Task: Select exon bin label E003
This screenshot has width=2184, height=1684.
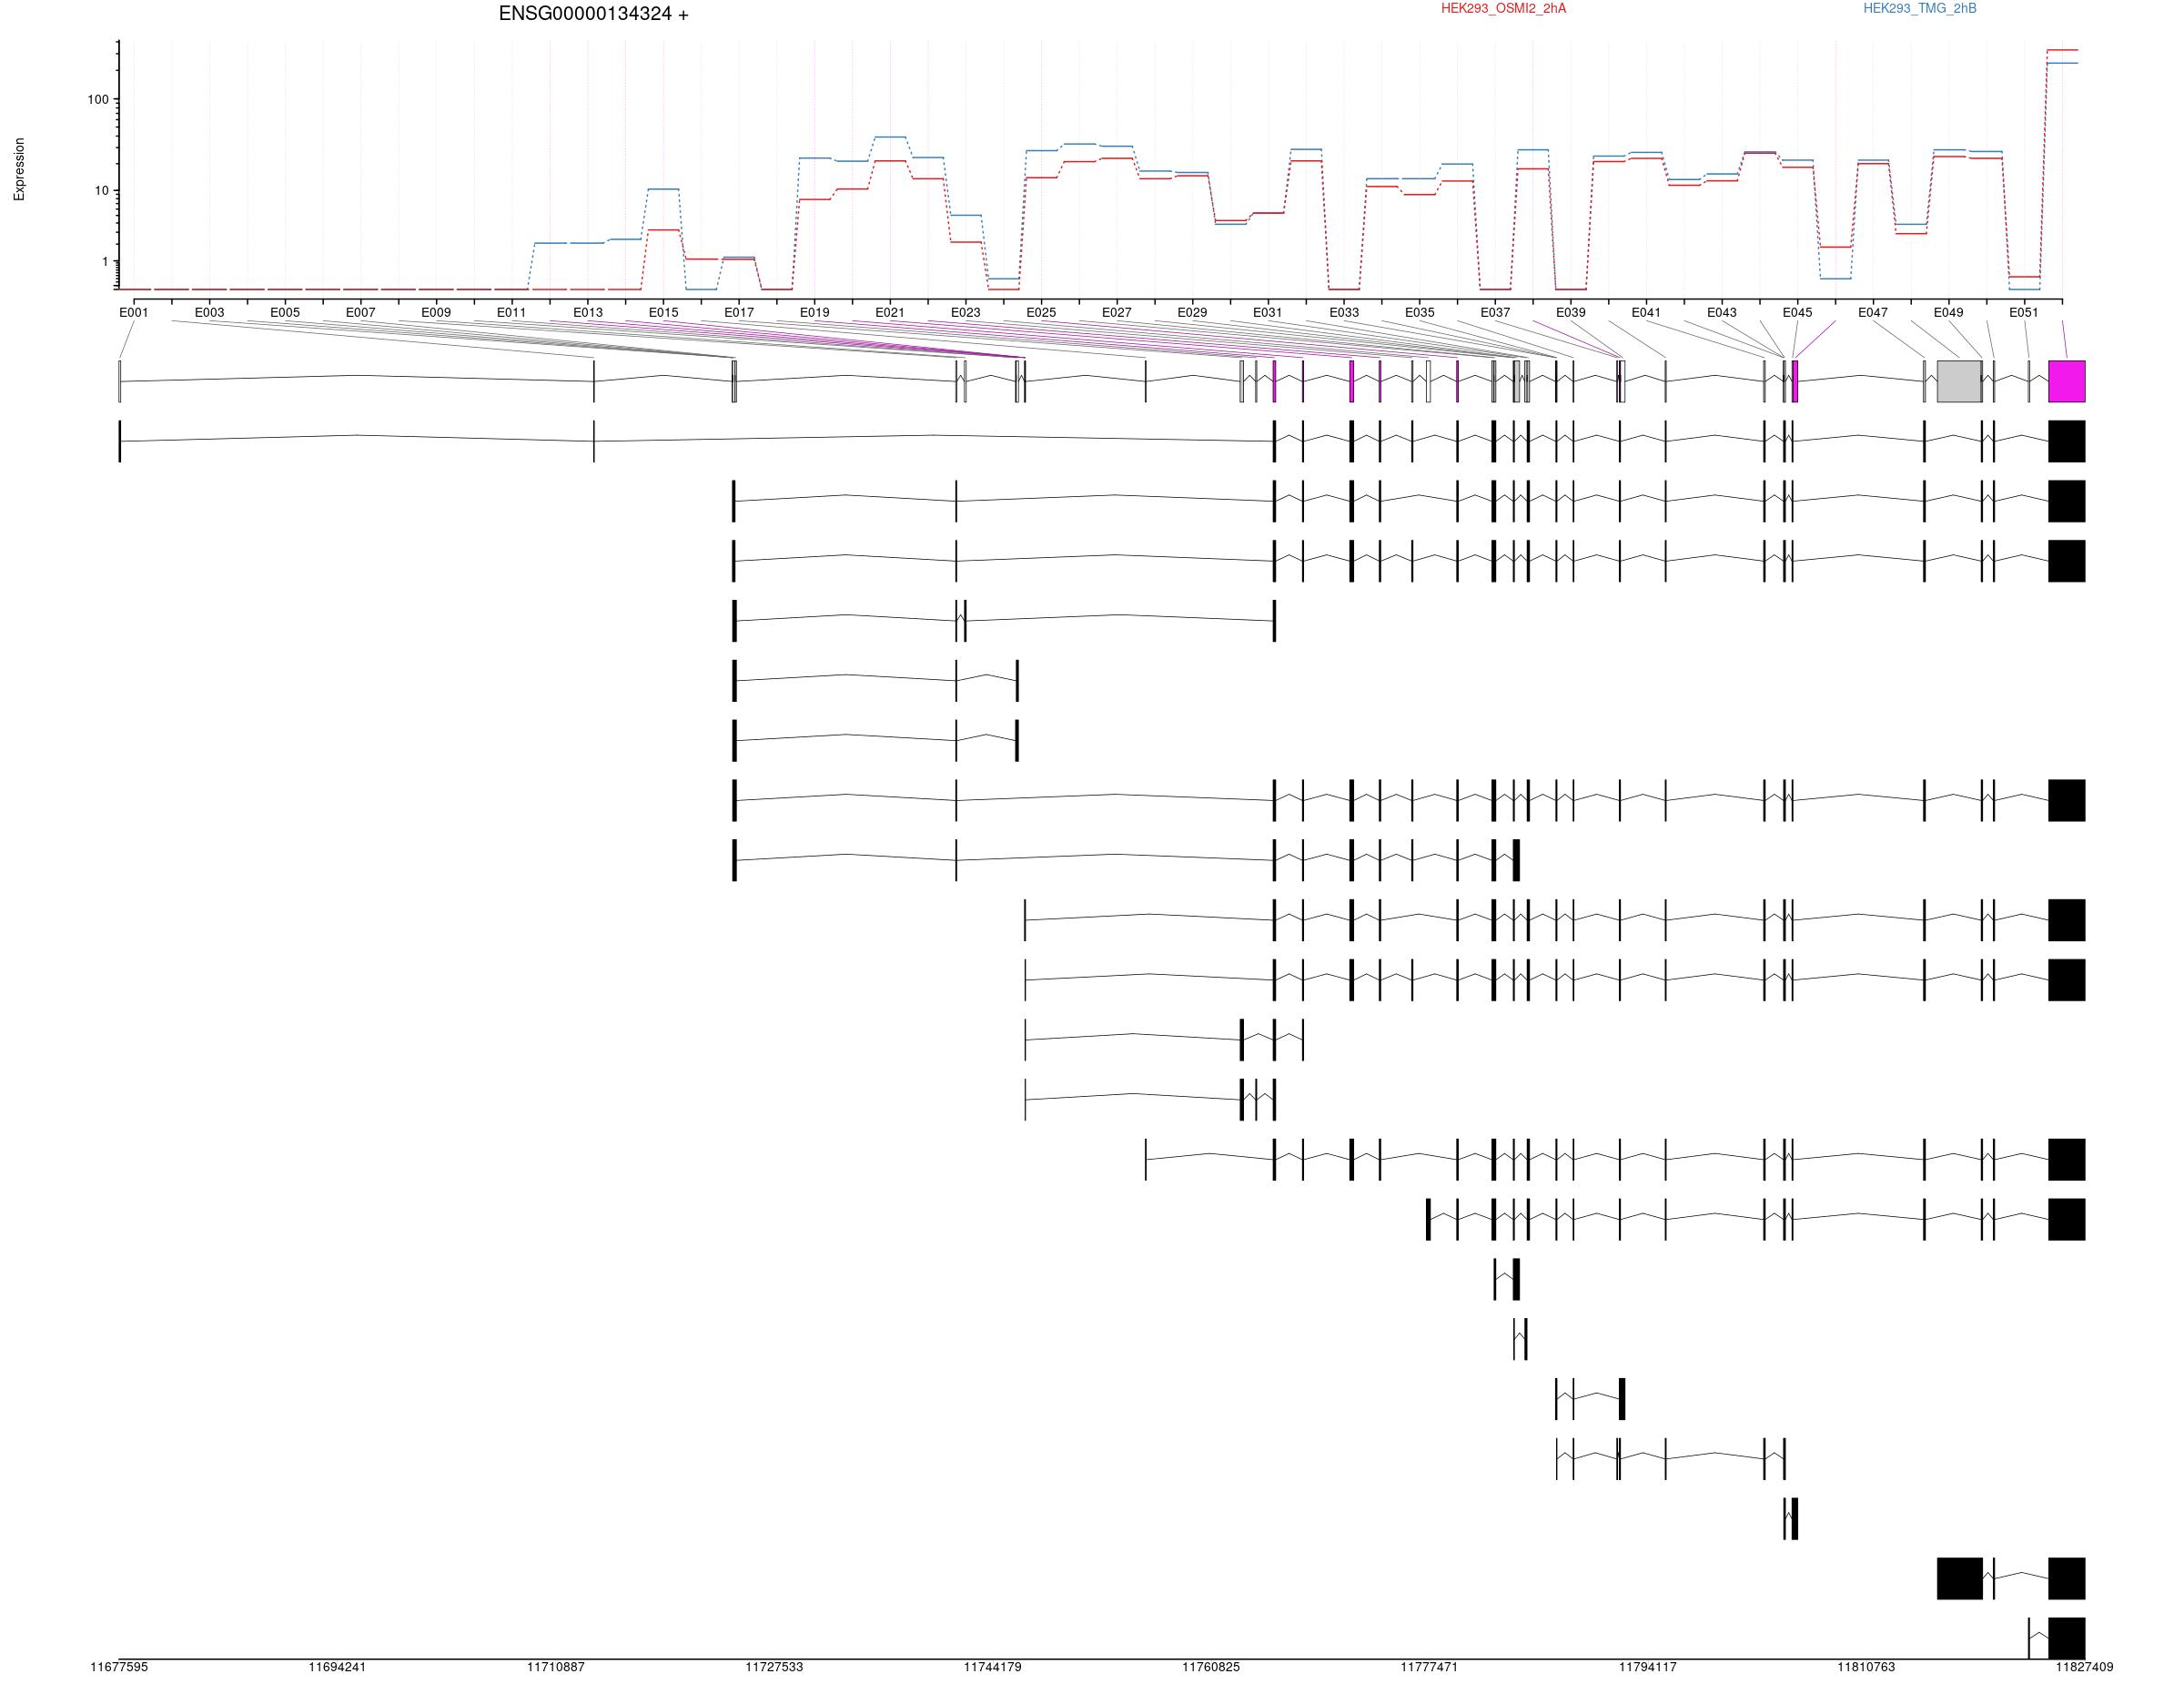Action: (209, 312)
